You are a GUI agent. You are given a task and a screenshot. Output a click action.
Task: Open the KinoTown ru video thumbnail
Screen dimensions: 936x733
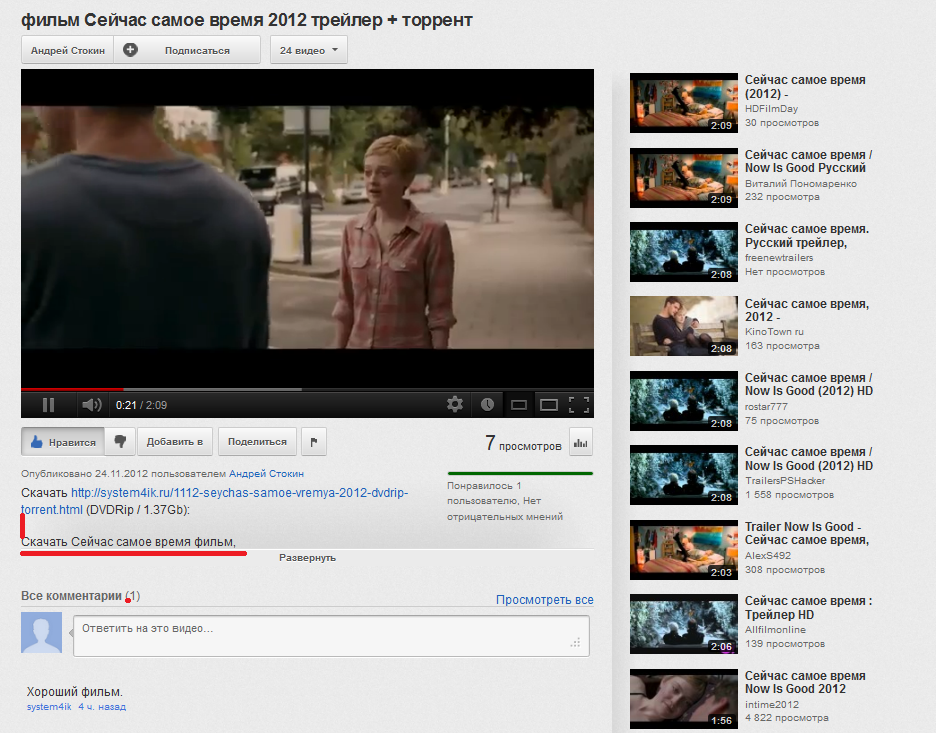coord(683,326)
